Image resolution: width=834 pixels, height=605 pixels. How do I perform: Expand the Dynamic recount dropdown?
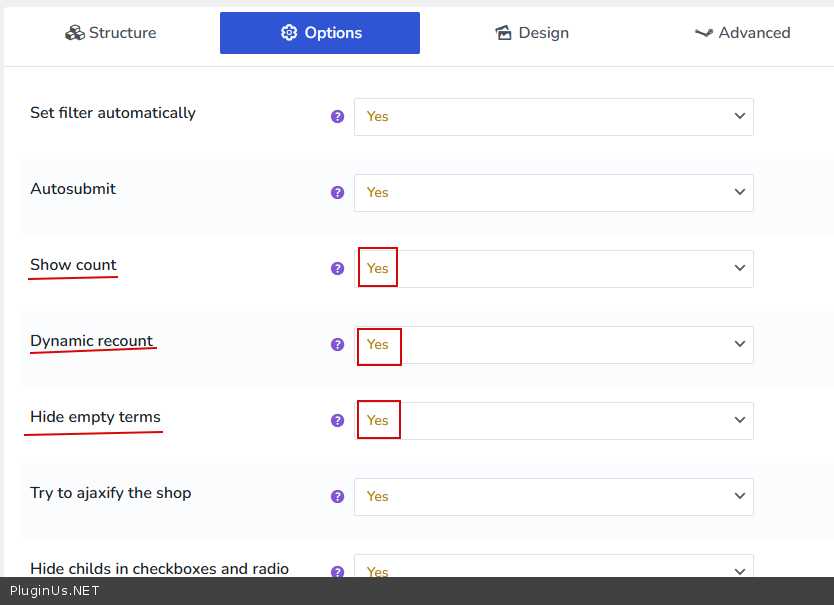click(553, 344)
